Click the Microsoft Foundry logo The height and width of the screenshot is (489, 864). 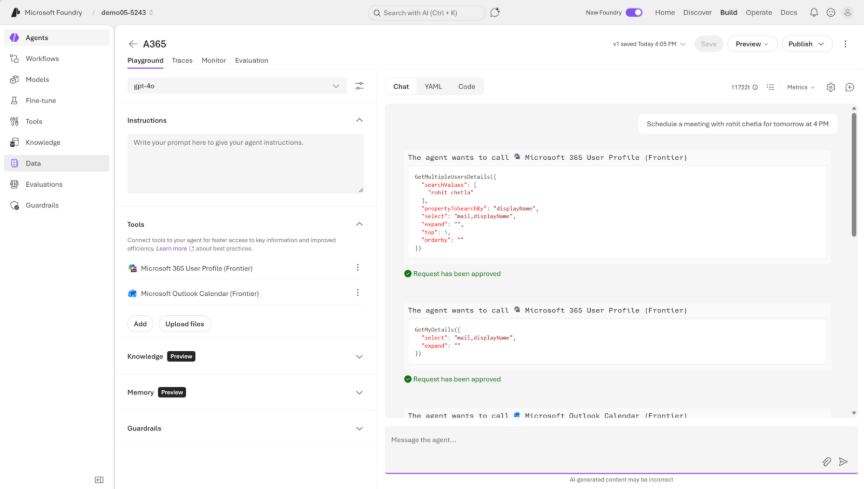[x=15, y=12]
